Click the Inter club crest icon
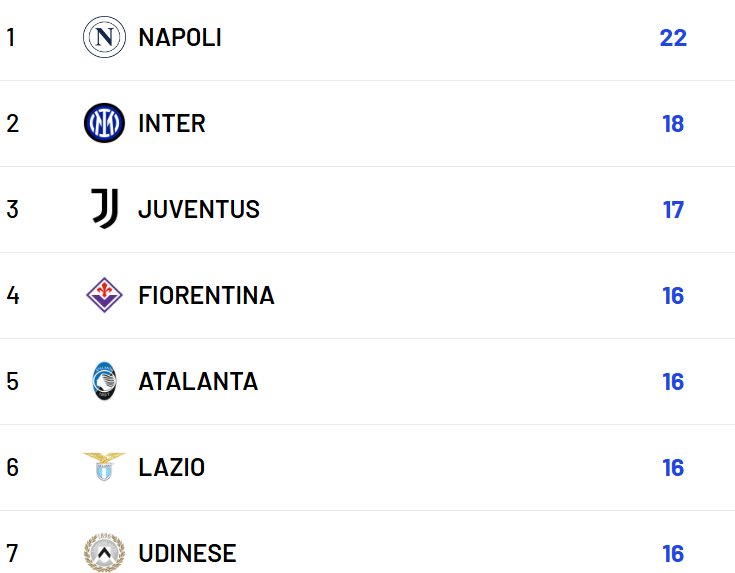 pos(104,124)
